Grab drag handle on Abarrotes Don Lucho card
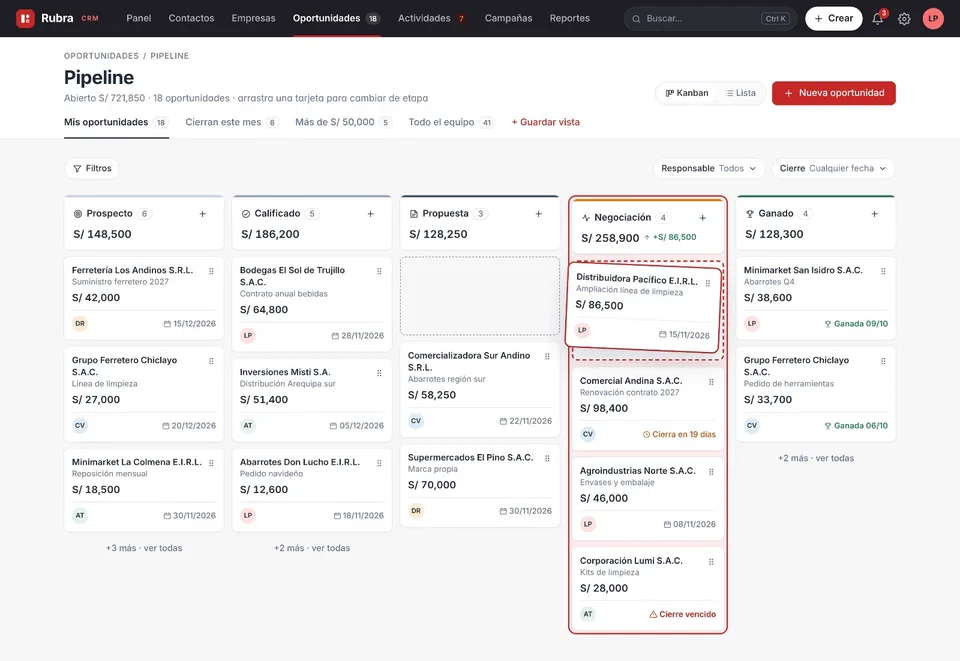960x661 pixels. click(x=379, y=463)
